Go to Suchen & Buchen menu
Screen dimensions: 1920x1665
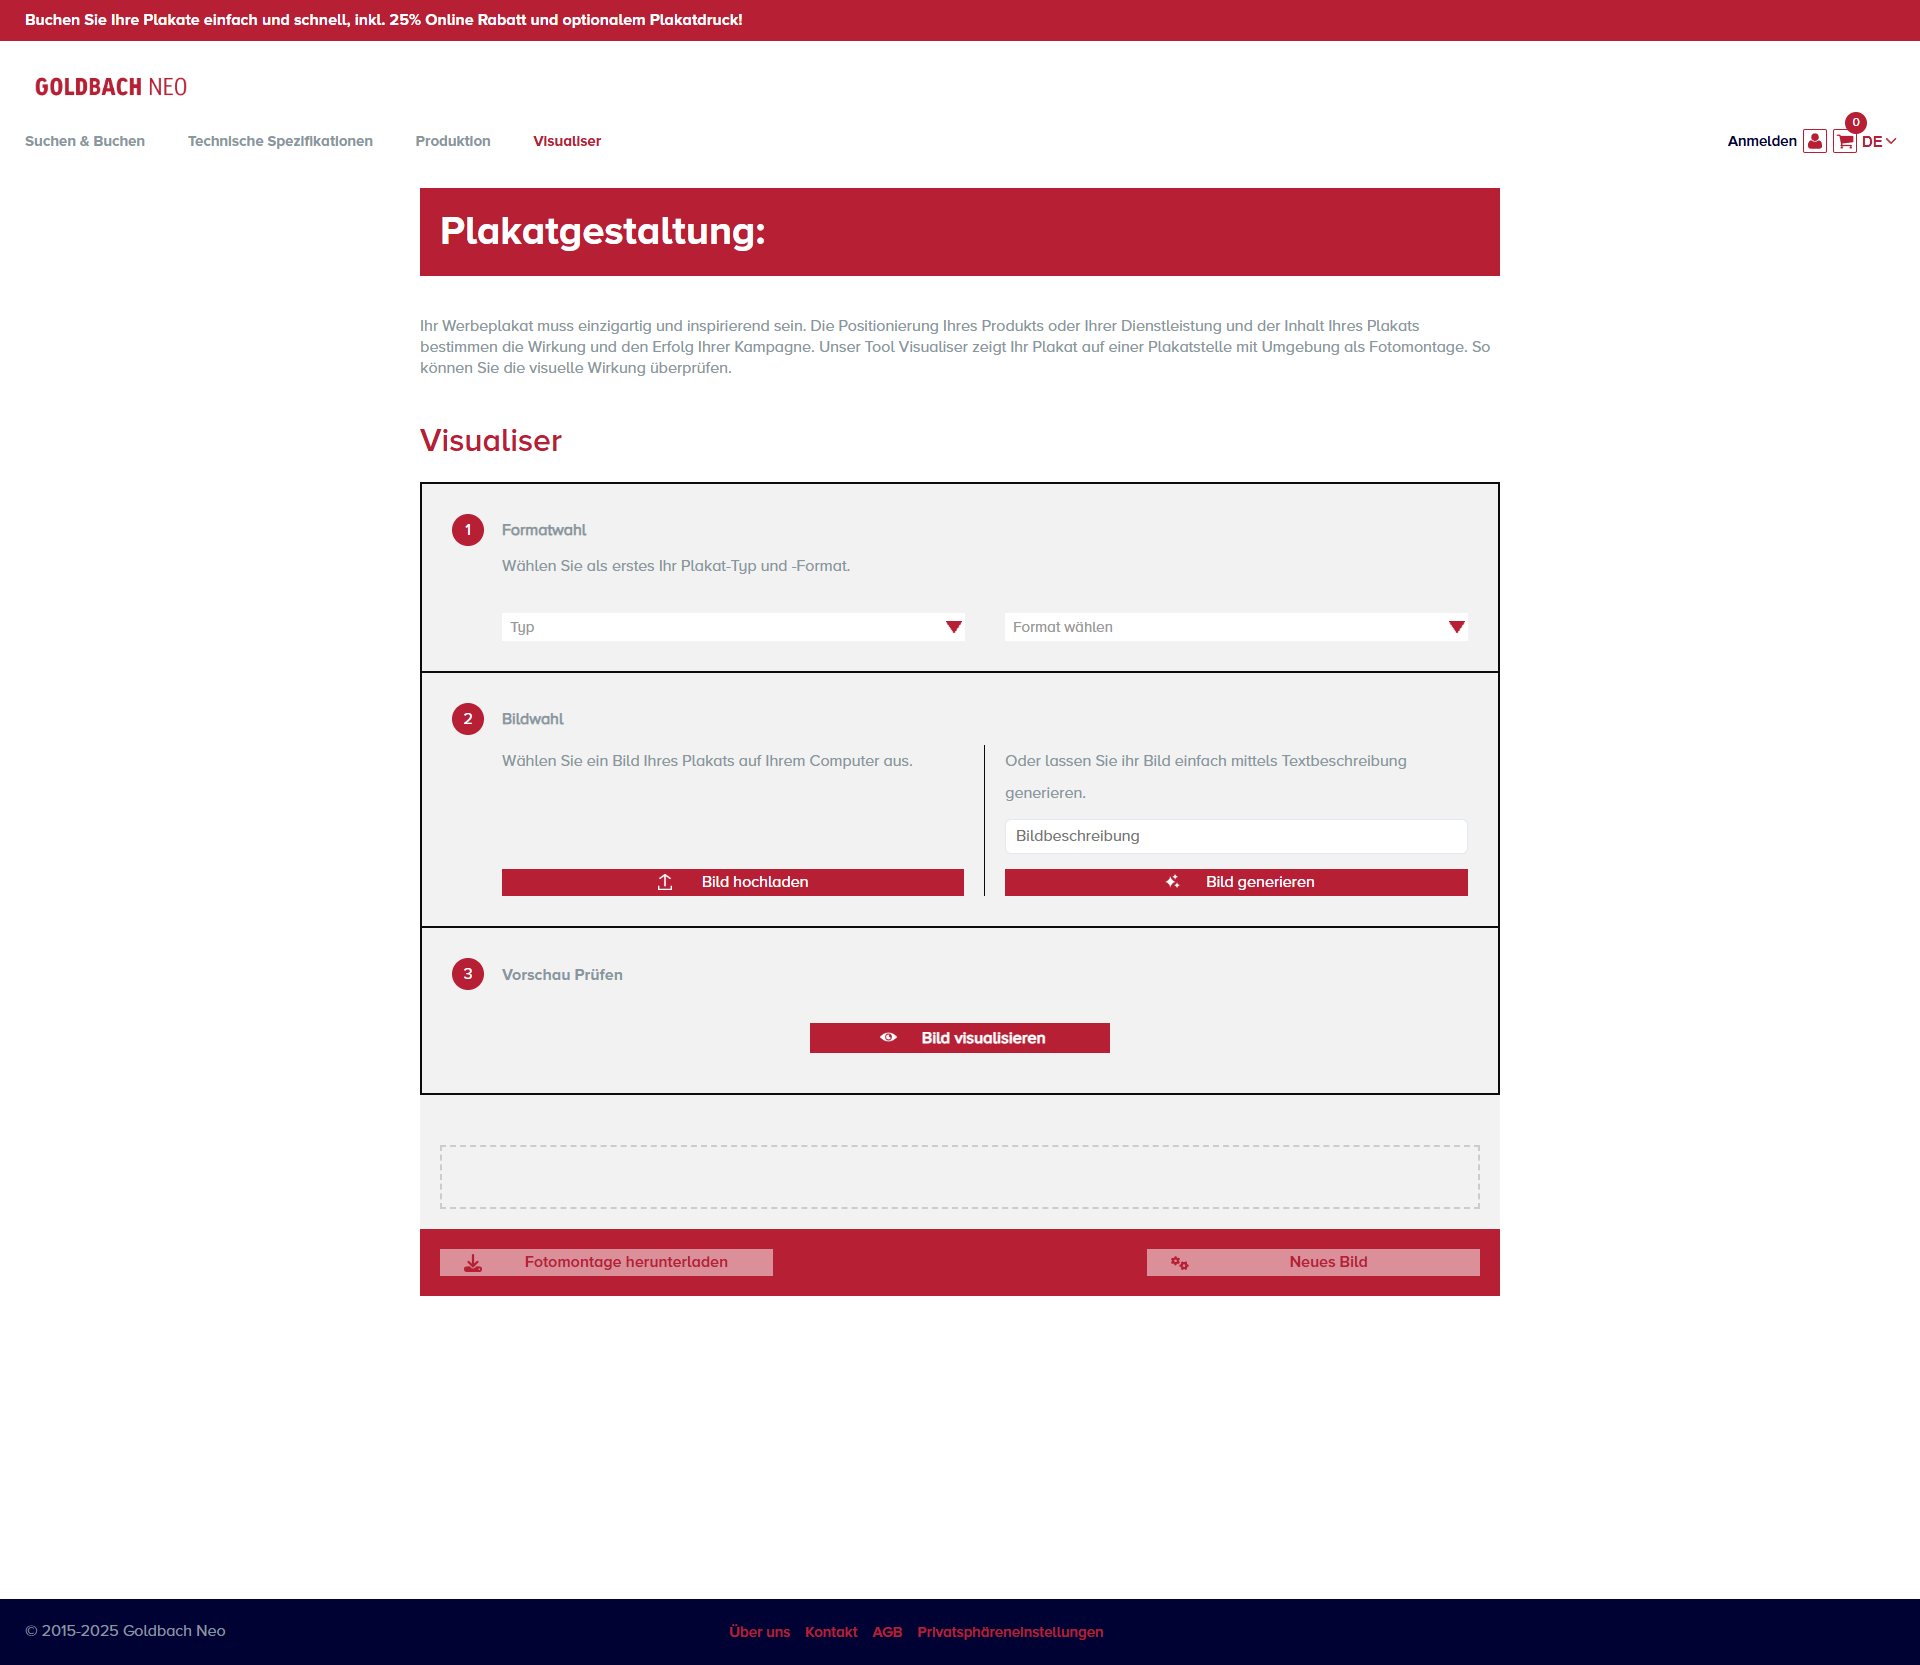point(85,141)
